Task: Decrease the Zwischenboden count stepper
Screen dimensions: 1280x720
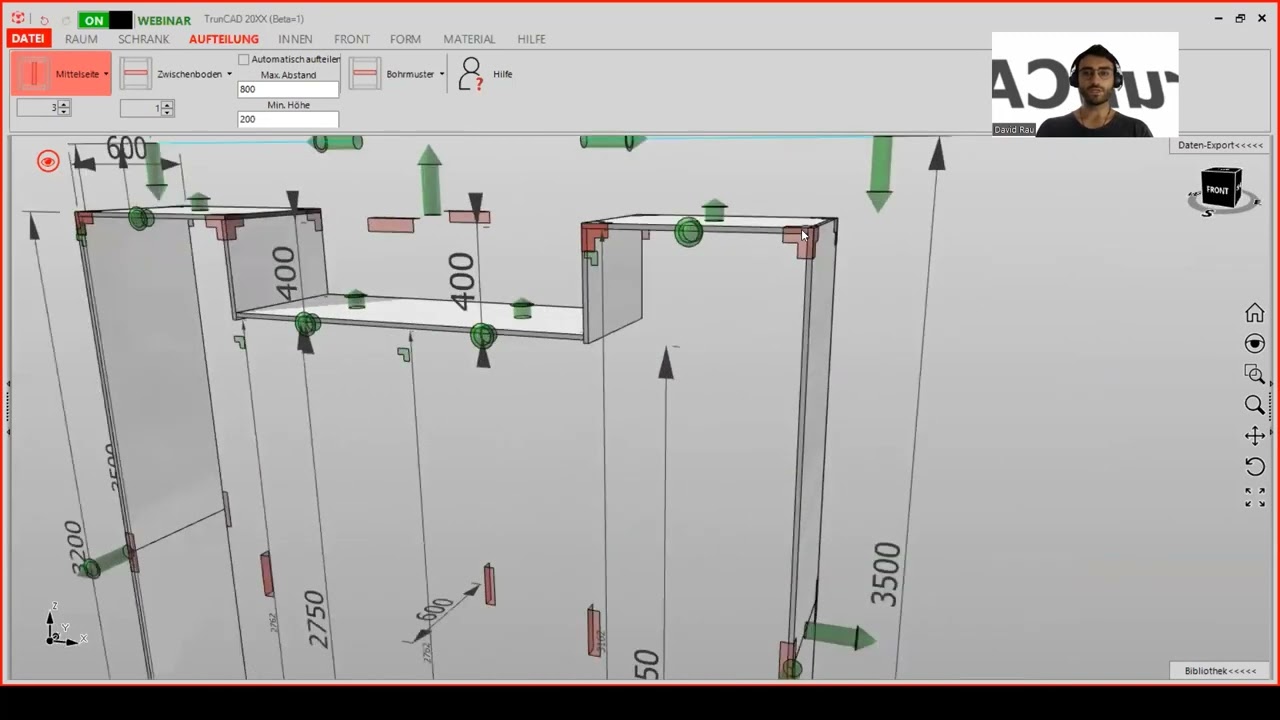Action: 167,111
